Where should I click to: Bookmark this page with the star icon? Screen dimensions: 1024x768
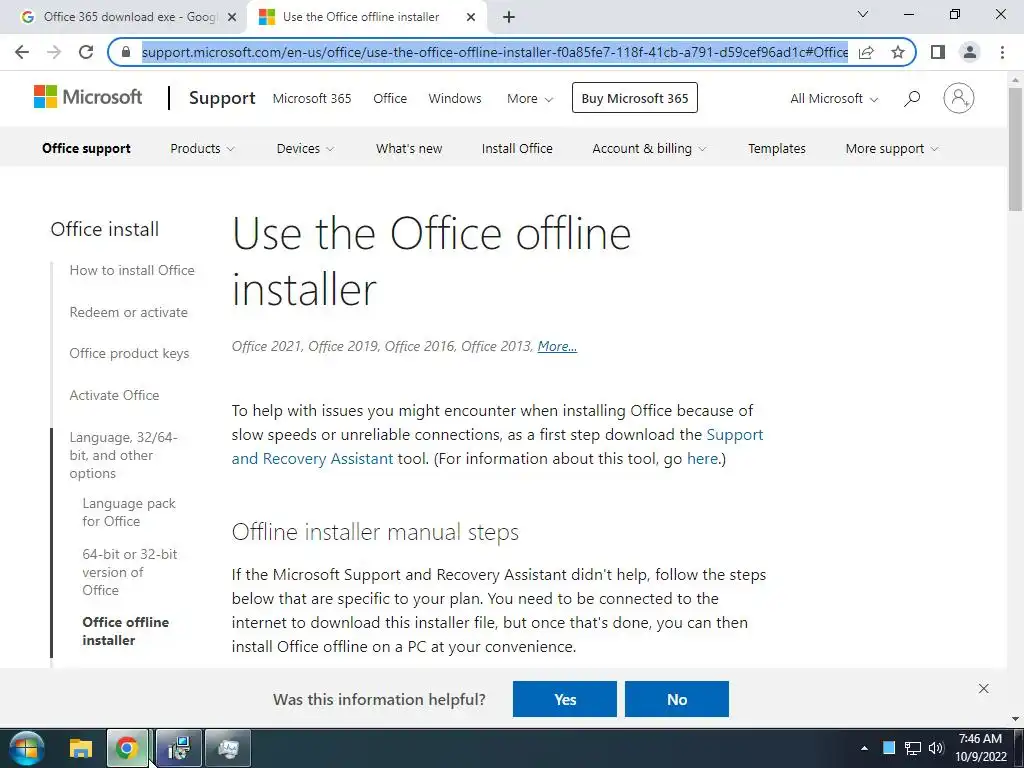point(898,52)
